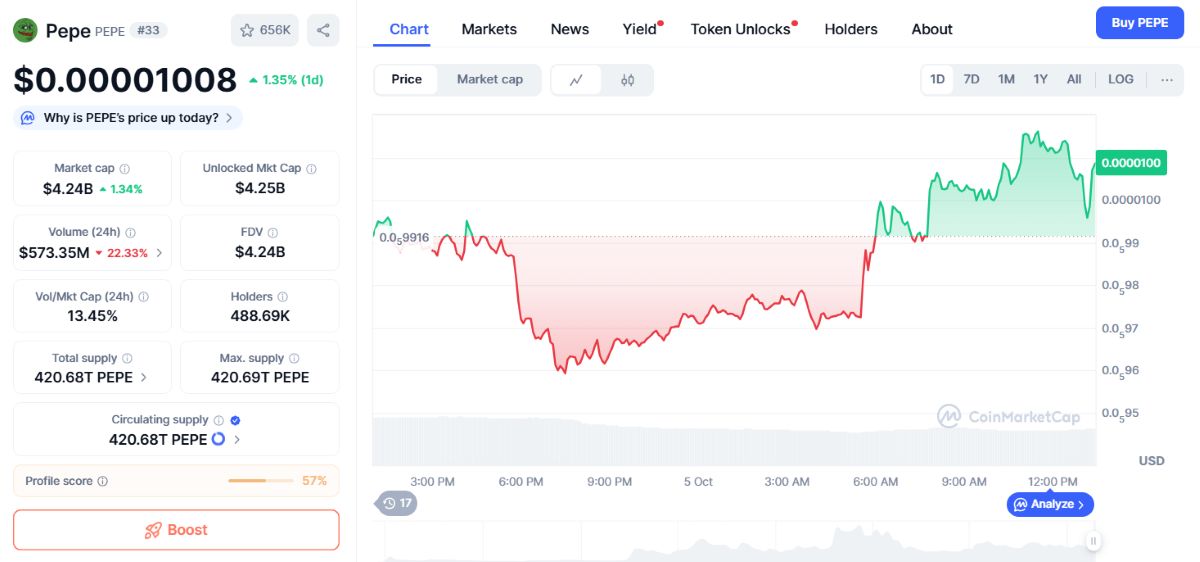Image resolution: width=1200 pixels, height=562 pixels.
Task: Open the Yield tab
Action: coord(642,29)
